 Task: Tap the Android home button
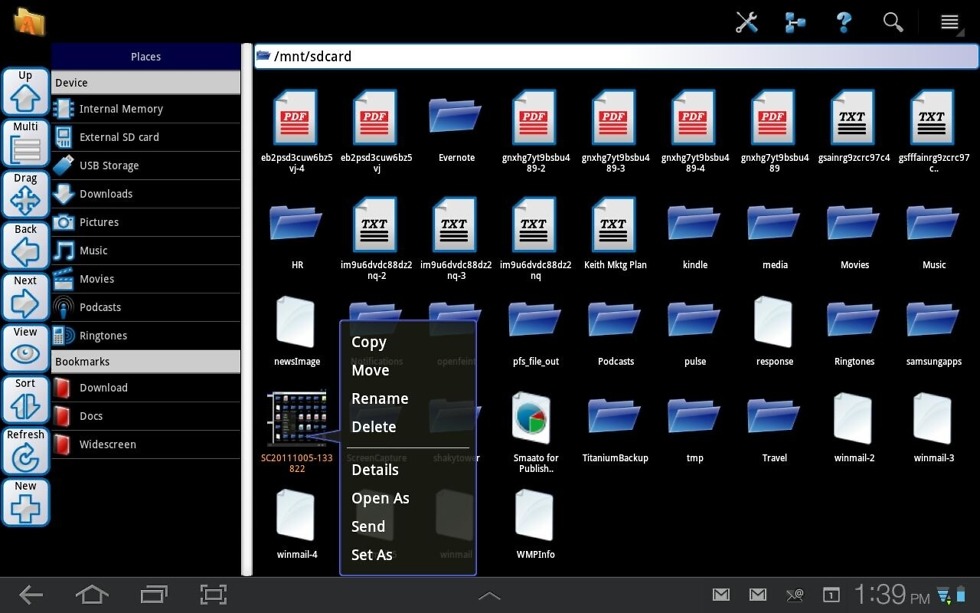click(x=92, y=595)
